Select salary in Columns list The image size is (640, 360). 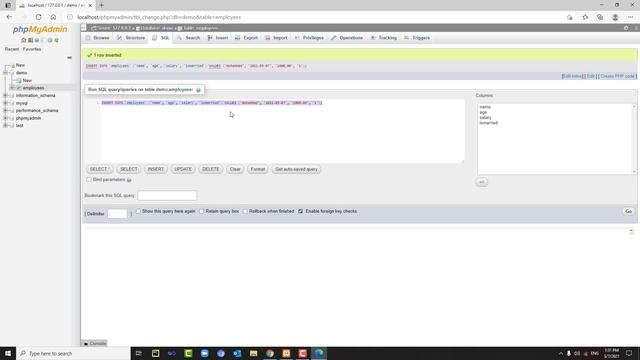click(x=486, y=118)
